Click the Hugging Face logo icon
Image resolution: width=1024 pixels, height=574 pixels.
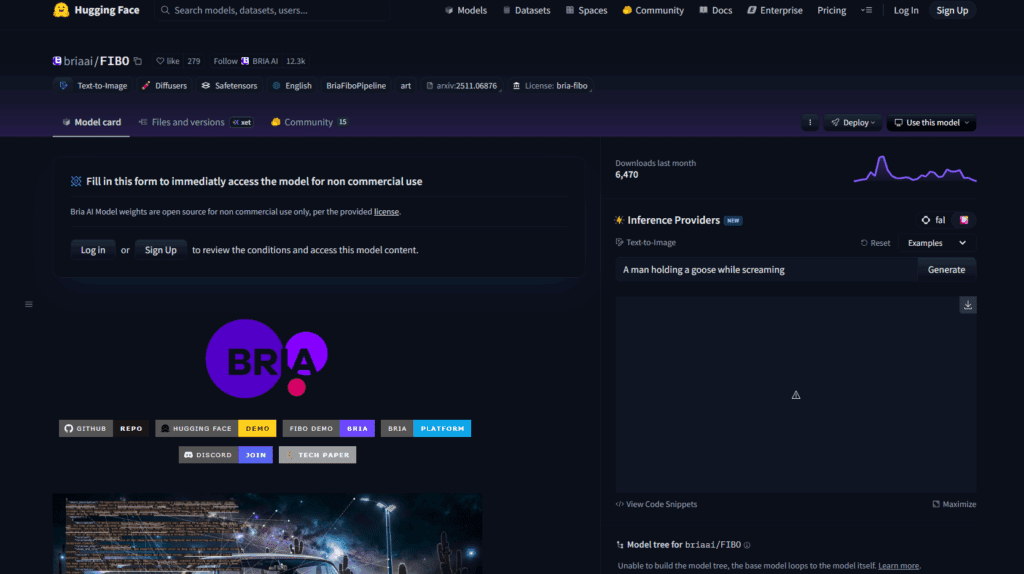click(61, 10)
